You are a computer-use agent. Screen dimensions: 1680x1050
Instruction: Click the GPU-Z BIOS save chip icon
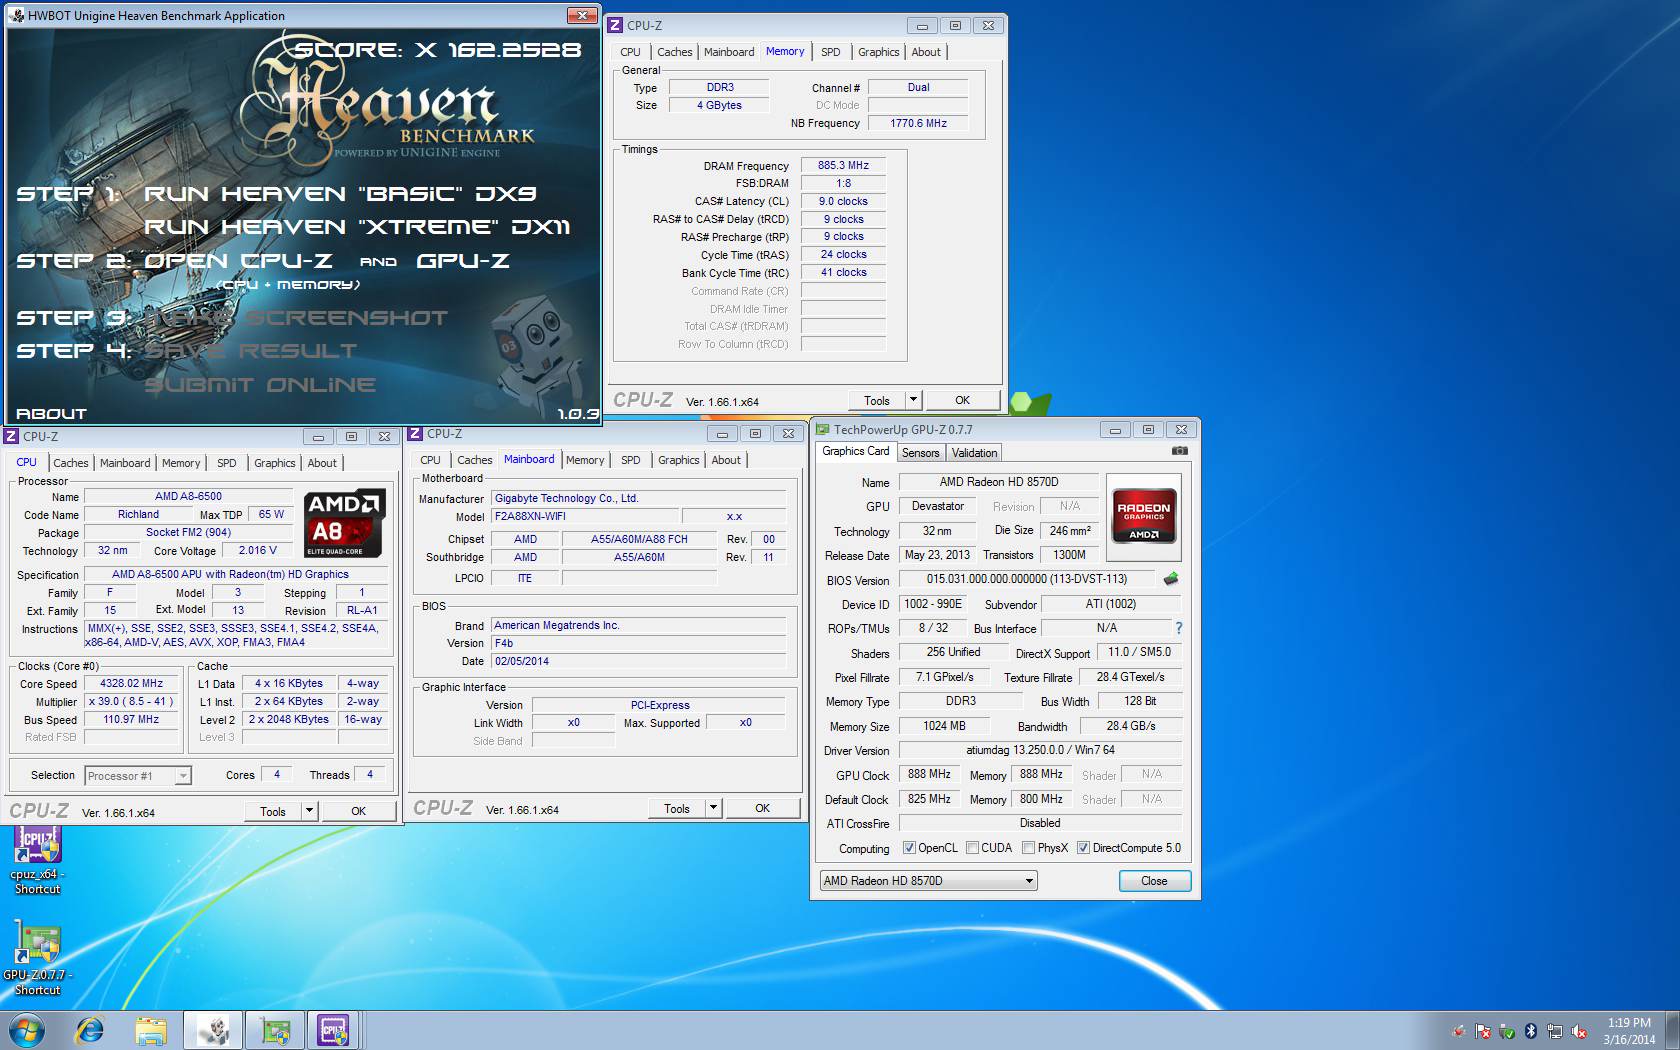point(1171,579)
